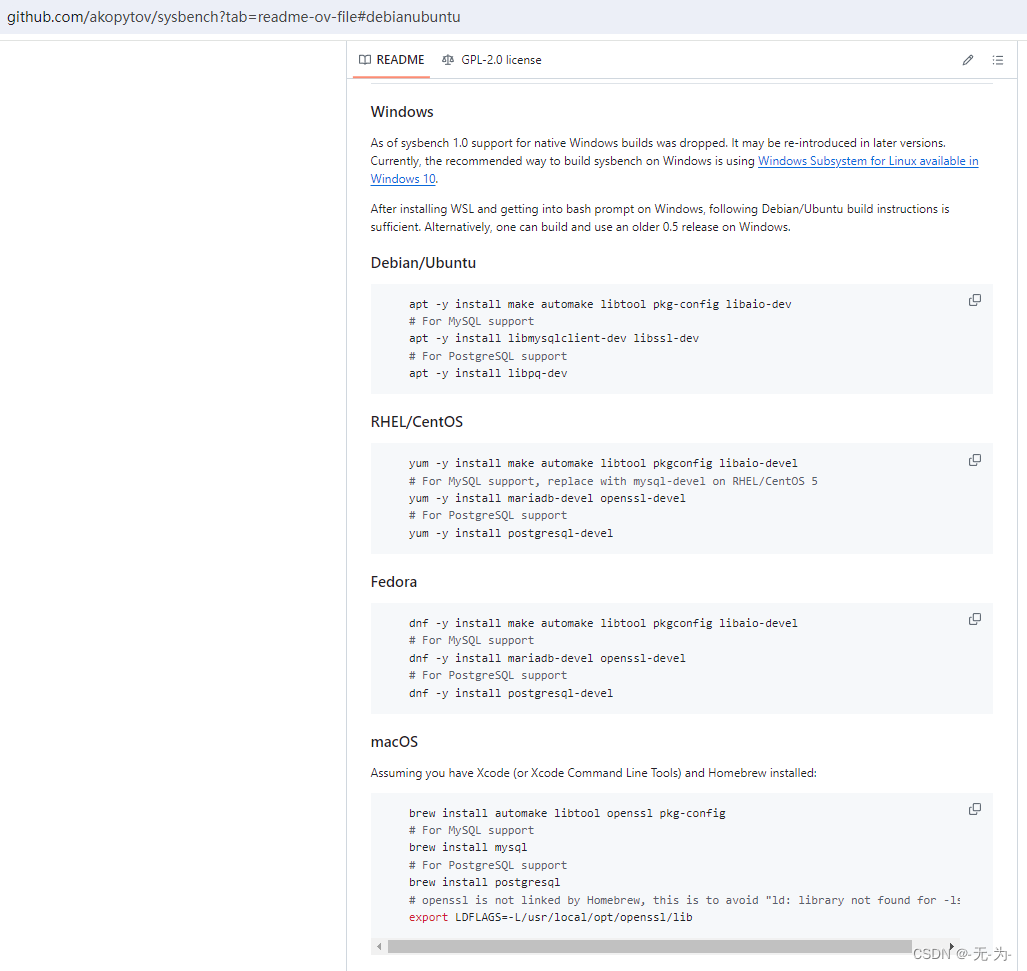The height and width of the screenshot is (971, 1027).
Task: Click the Debian/Ubuntu section heading
Action: (x=423, y=263)
